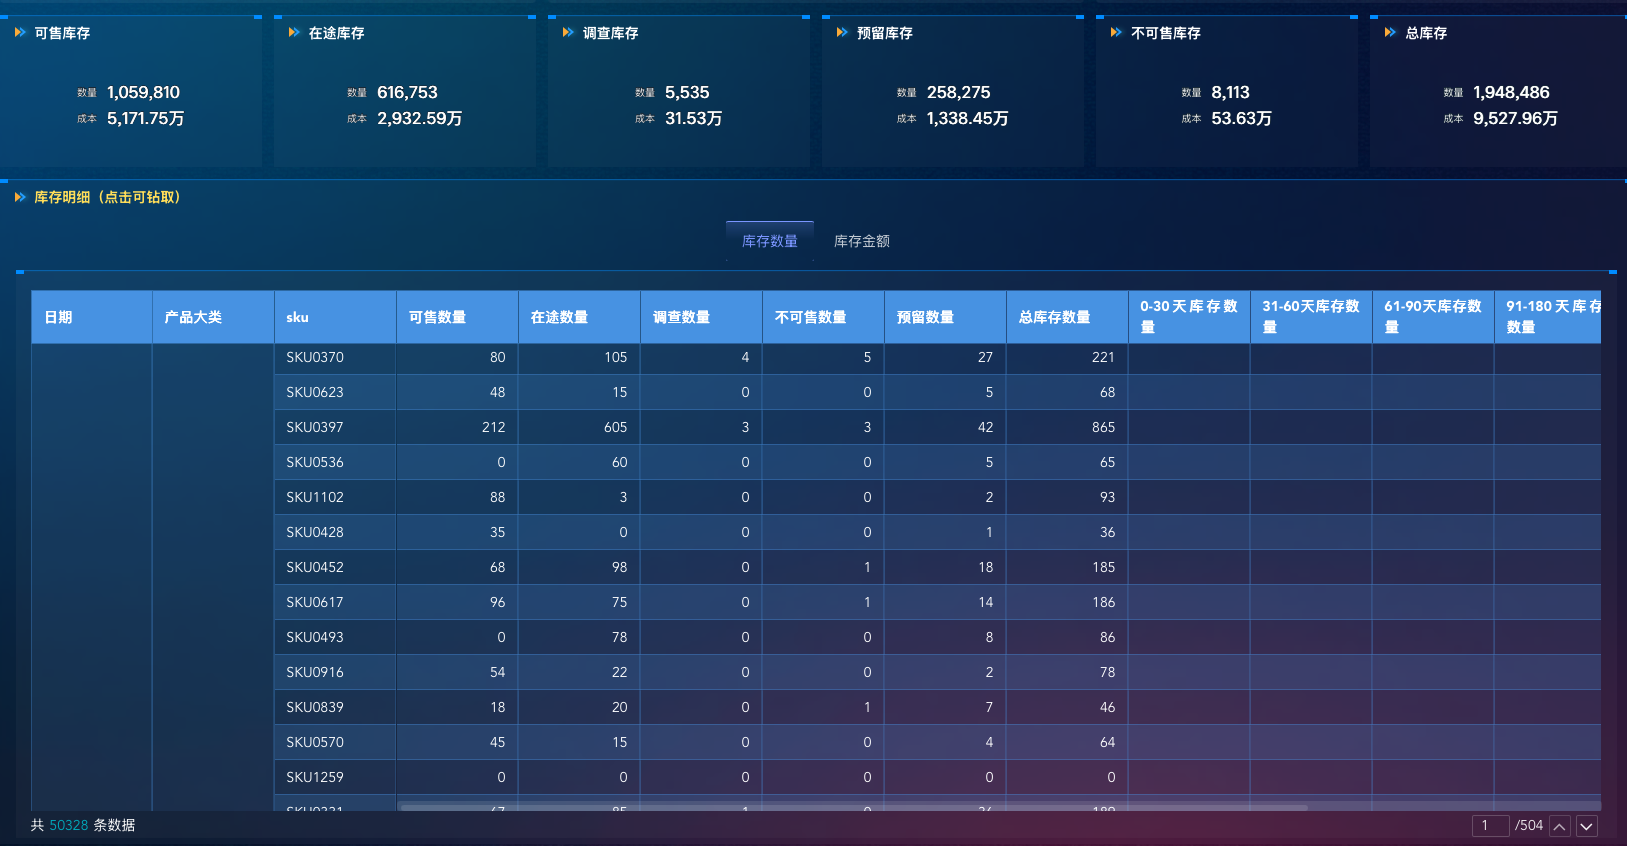Switch to the 库存数量 tab
Screen dimensions: 1627x846
click(x=769, y=241)
